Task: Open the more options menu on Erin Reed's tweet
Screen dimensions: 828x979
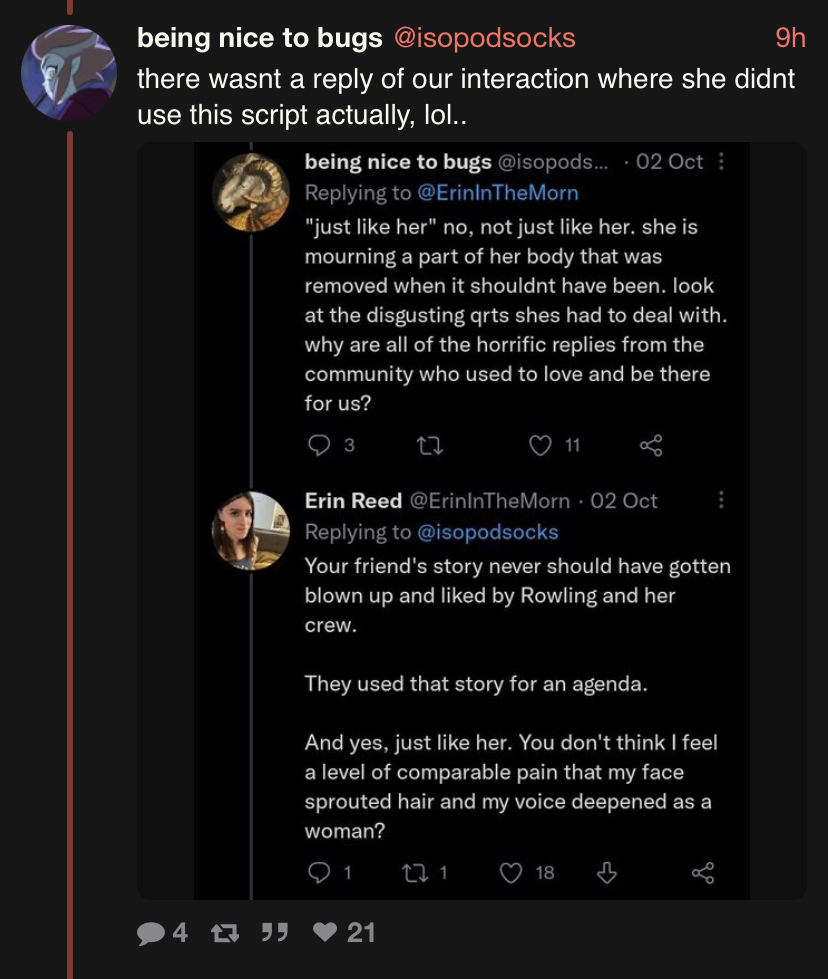Action: pyautogui.click(x=722, y=500)
